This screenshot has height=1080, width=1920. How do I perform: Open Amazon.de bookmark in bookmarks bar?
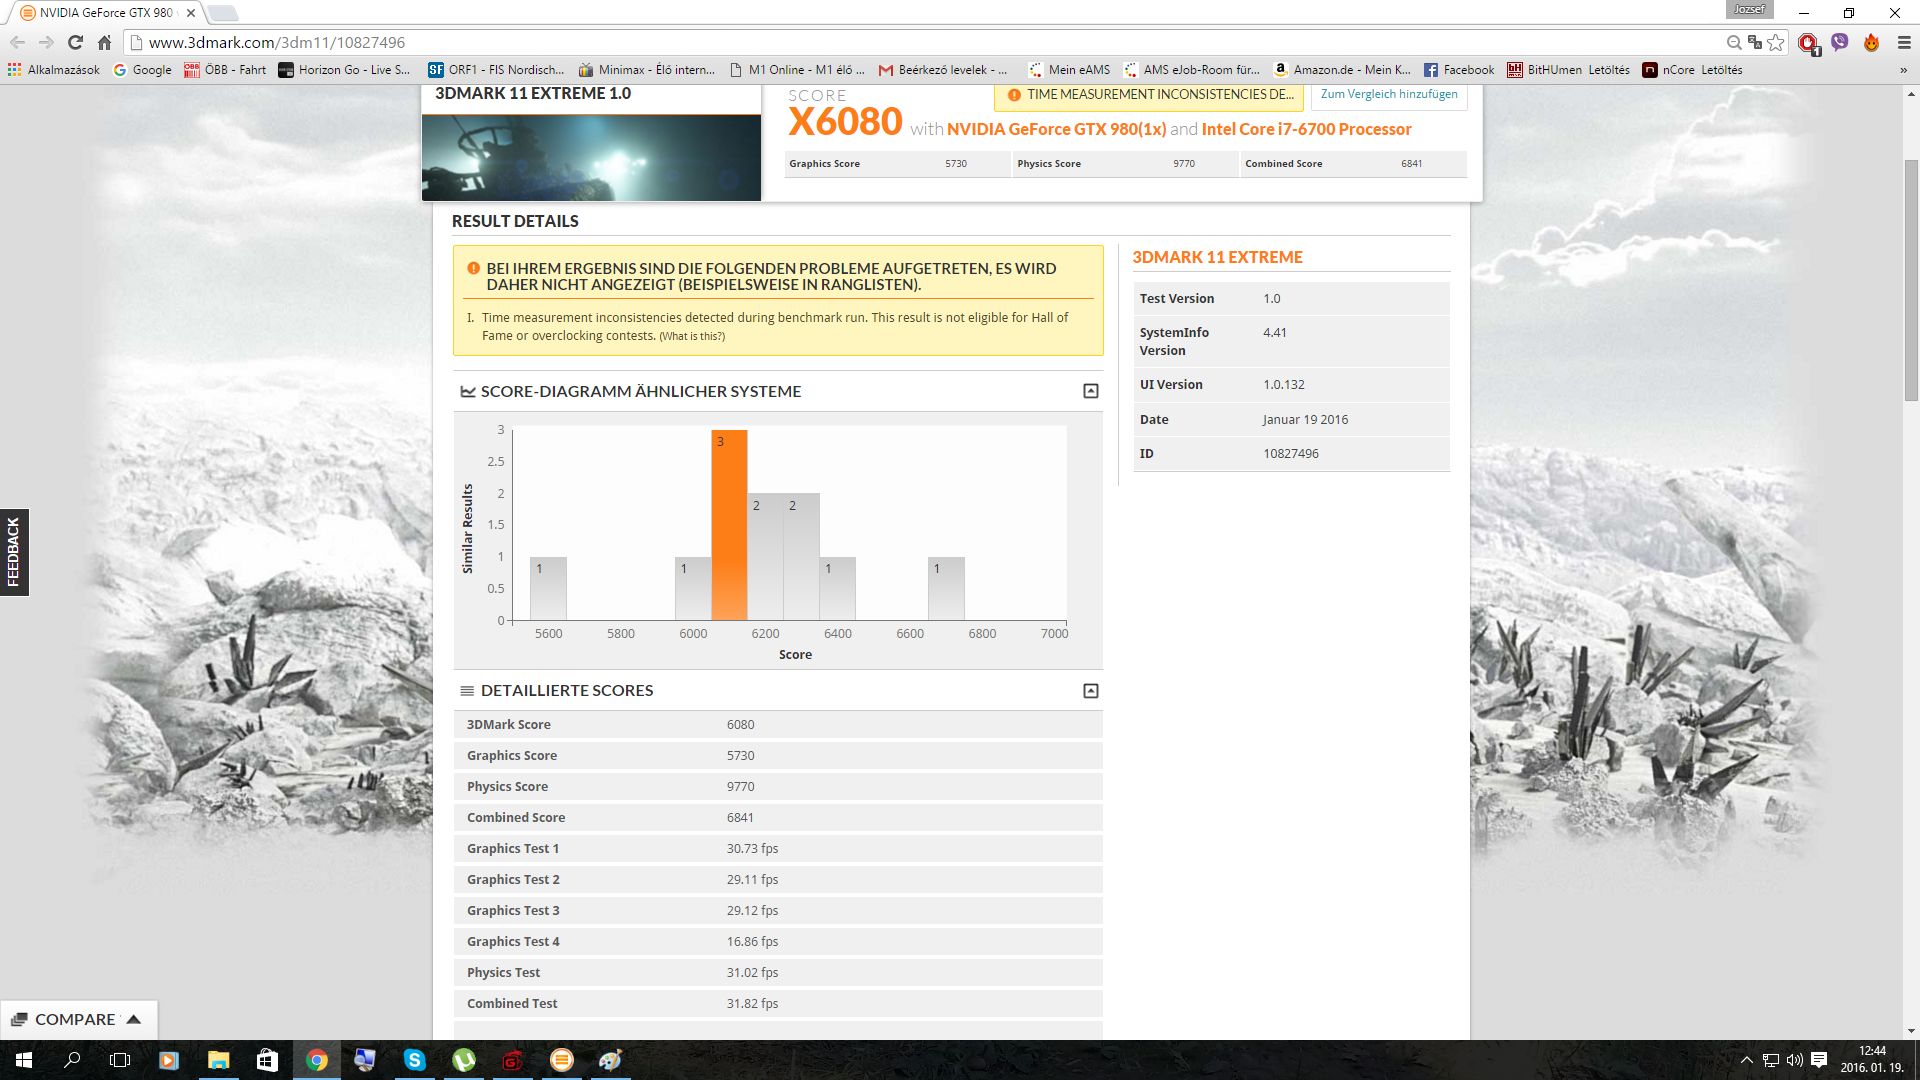[1341, 70]
